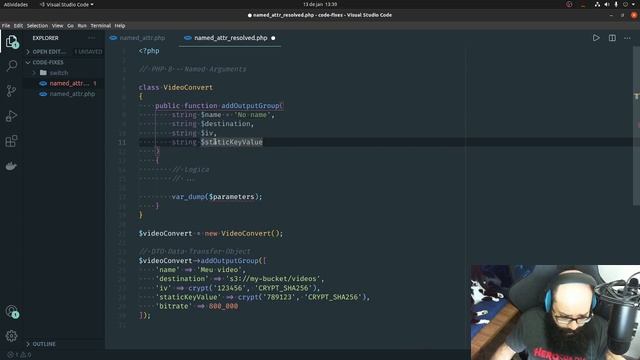The width and height of the screenshot is (640, 360).
Task: Expand the OPEN EDITORS section
Action: pos(28,52)
